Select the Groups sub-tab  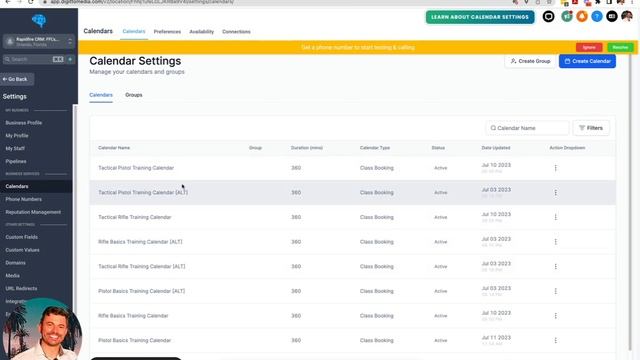coord(133,95)
